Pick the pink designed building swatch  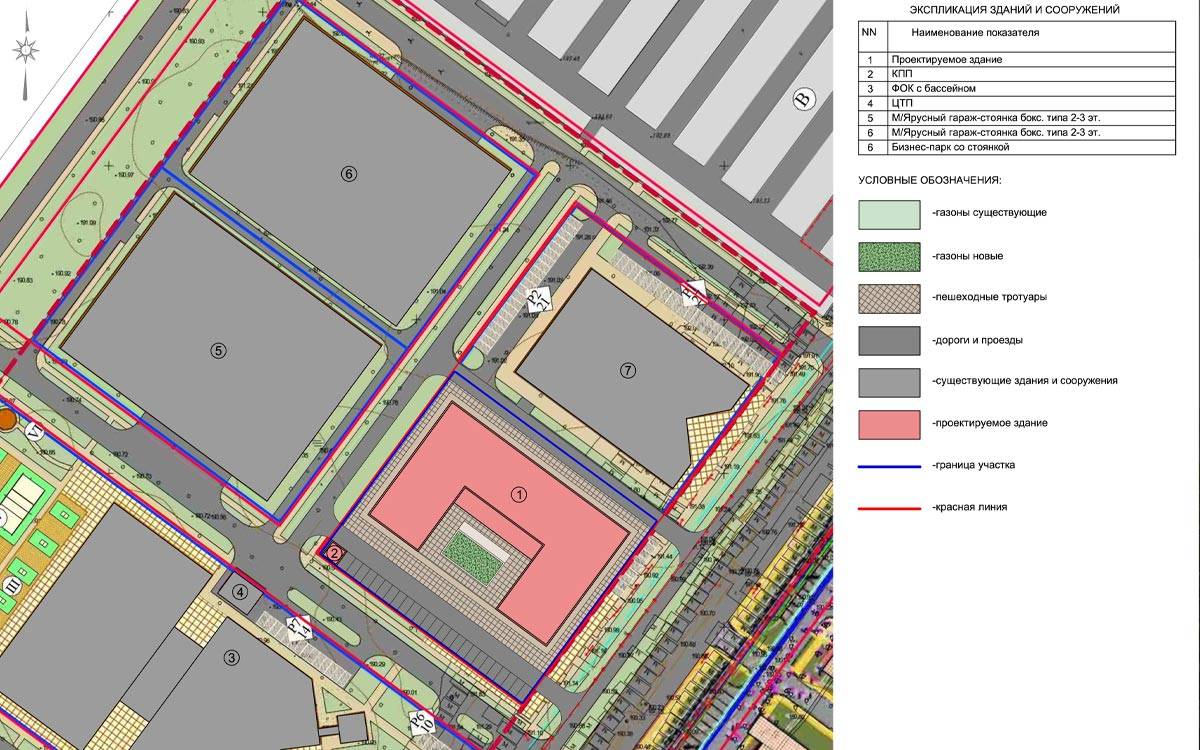pos(889,424)
